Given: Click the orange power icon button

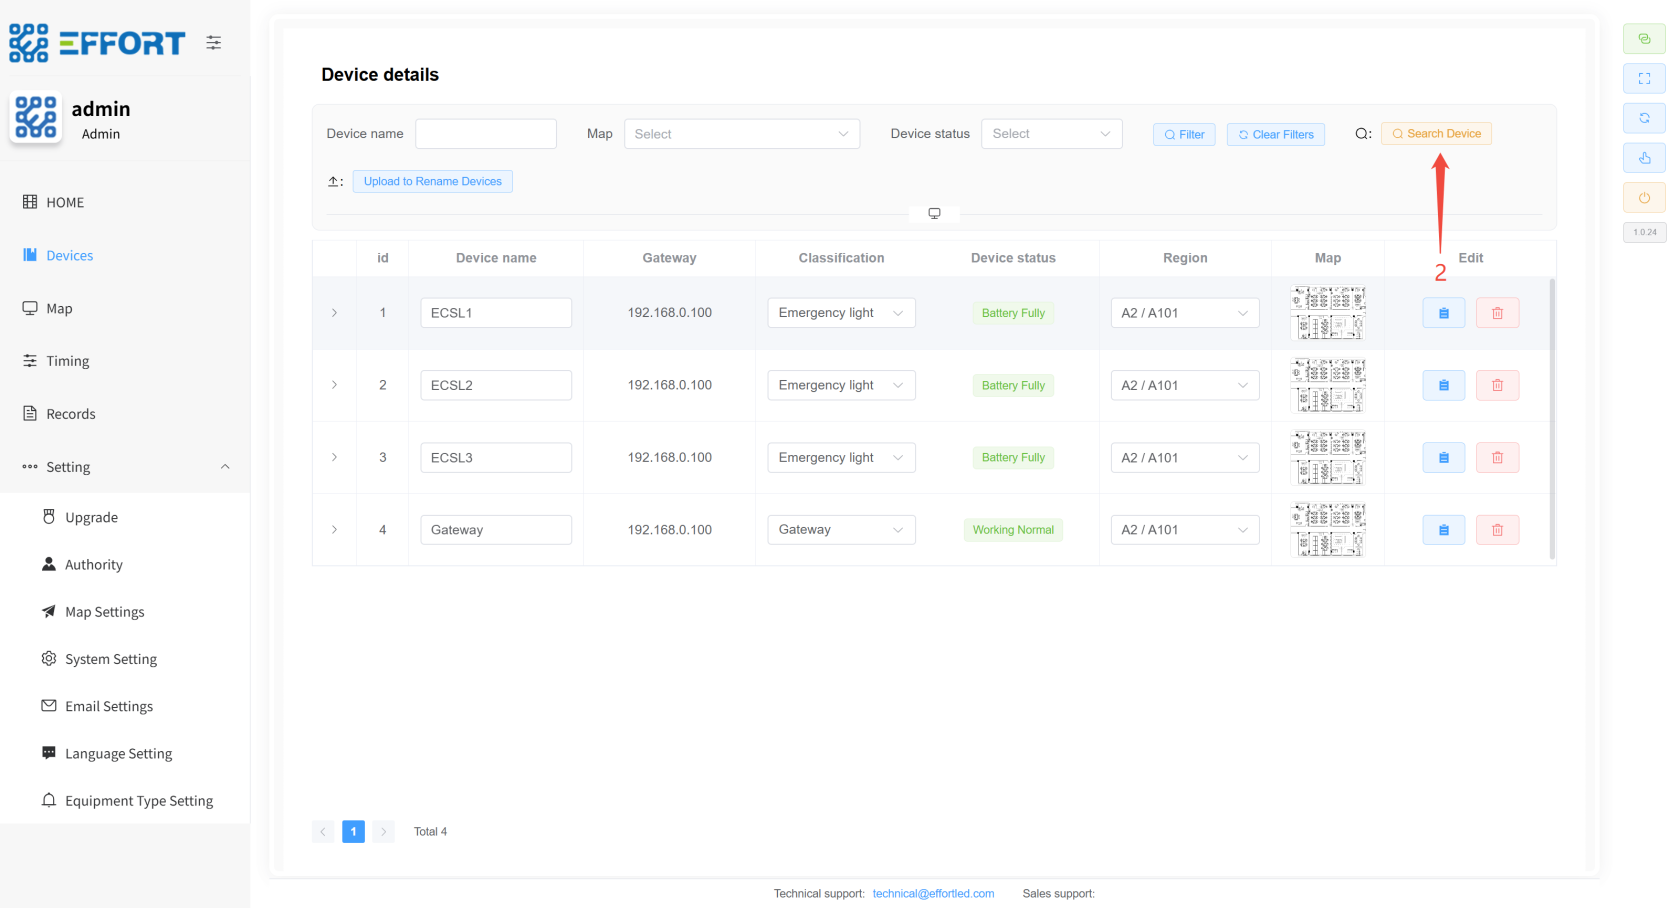Looking at the screenshot, I should point(1644,198).
